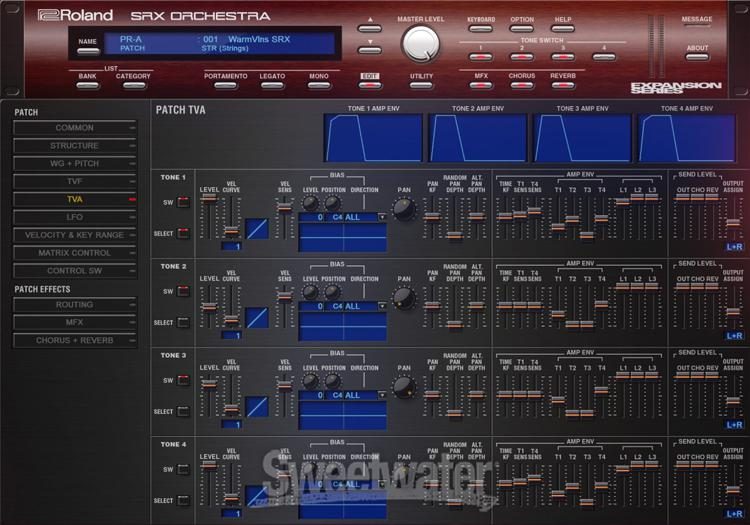Screen dimensions: 750x525
Task: Open the Tone 3 Amp Env graph
Action: click(x=582, y=138)
